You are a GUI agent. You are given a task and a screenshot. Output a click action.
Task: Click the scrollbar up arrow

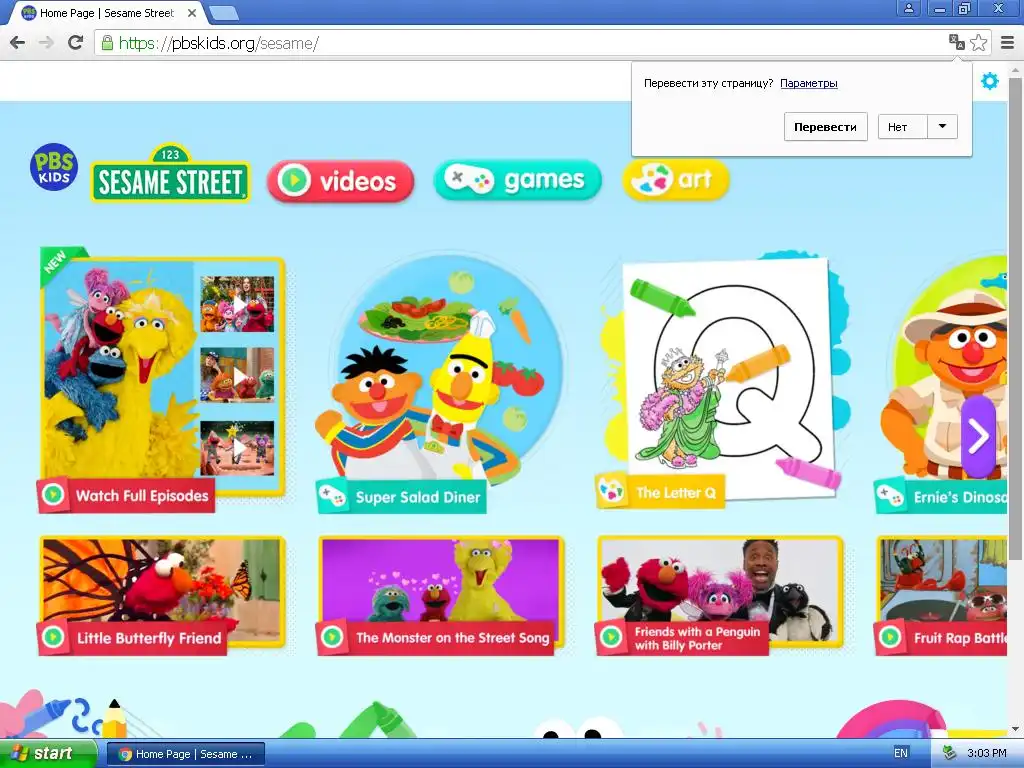click(x=1015, y=69)
